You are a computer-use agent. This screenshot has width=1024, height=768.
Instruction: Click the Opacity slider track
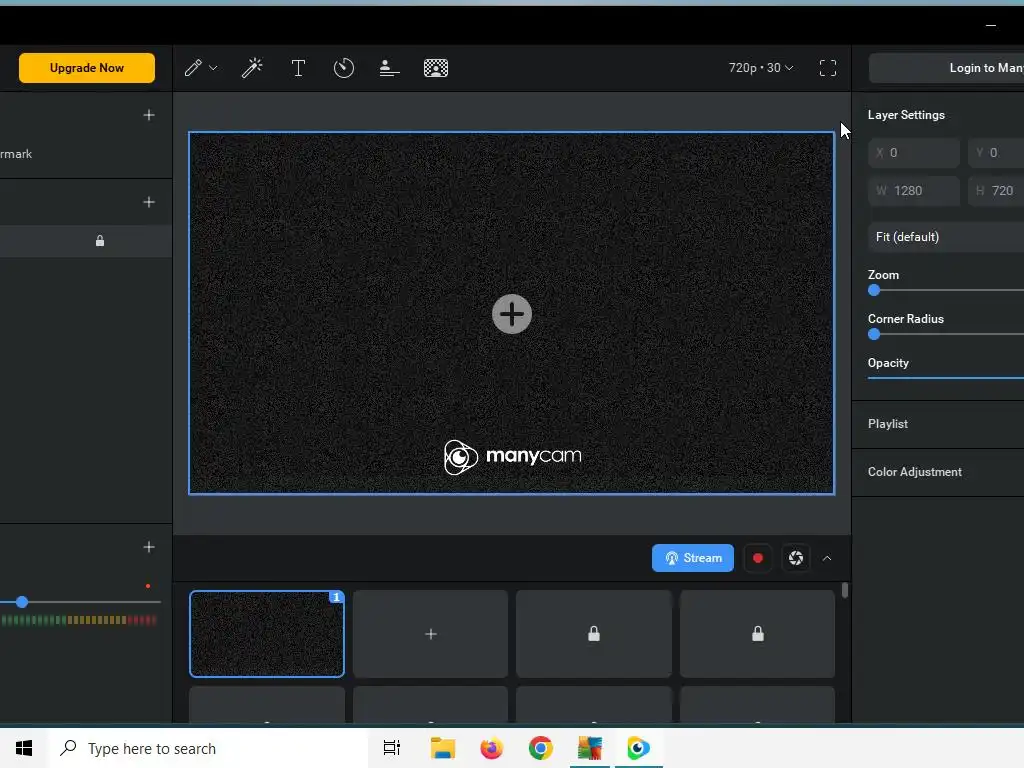click(x=946, y=377)
